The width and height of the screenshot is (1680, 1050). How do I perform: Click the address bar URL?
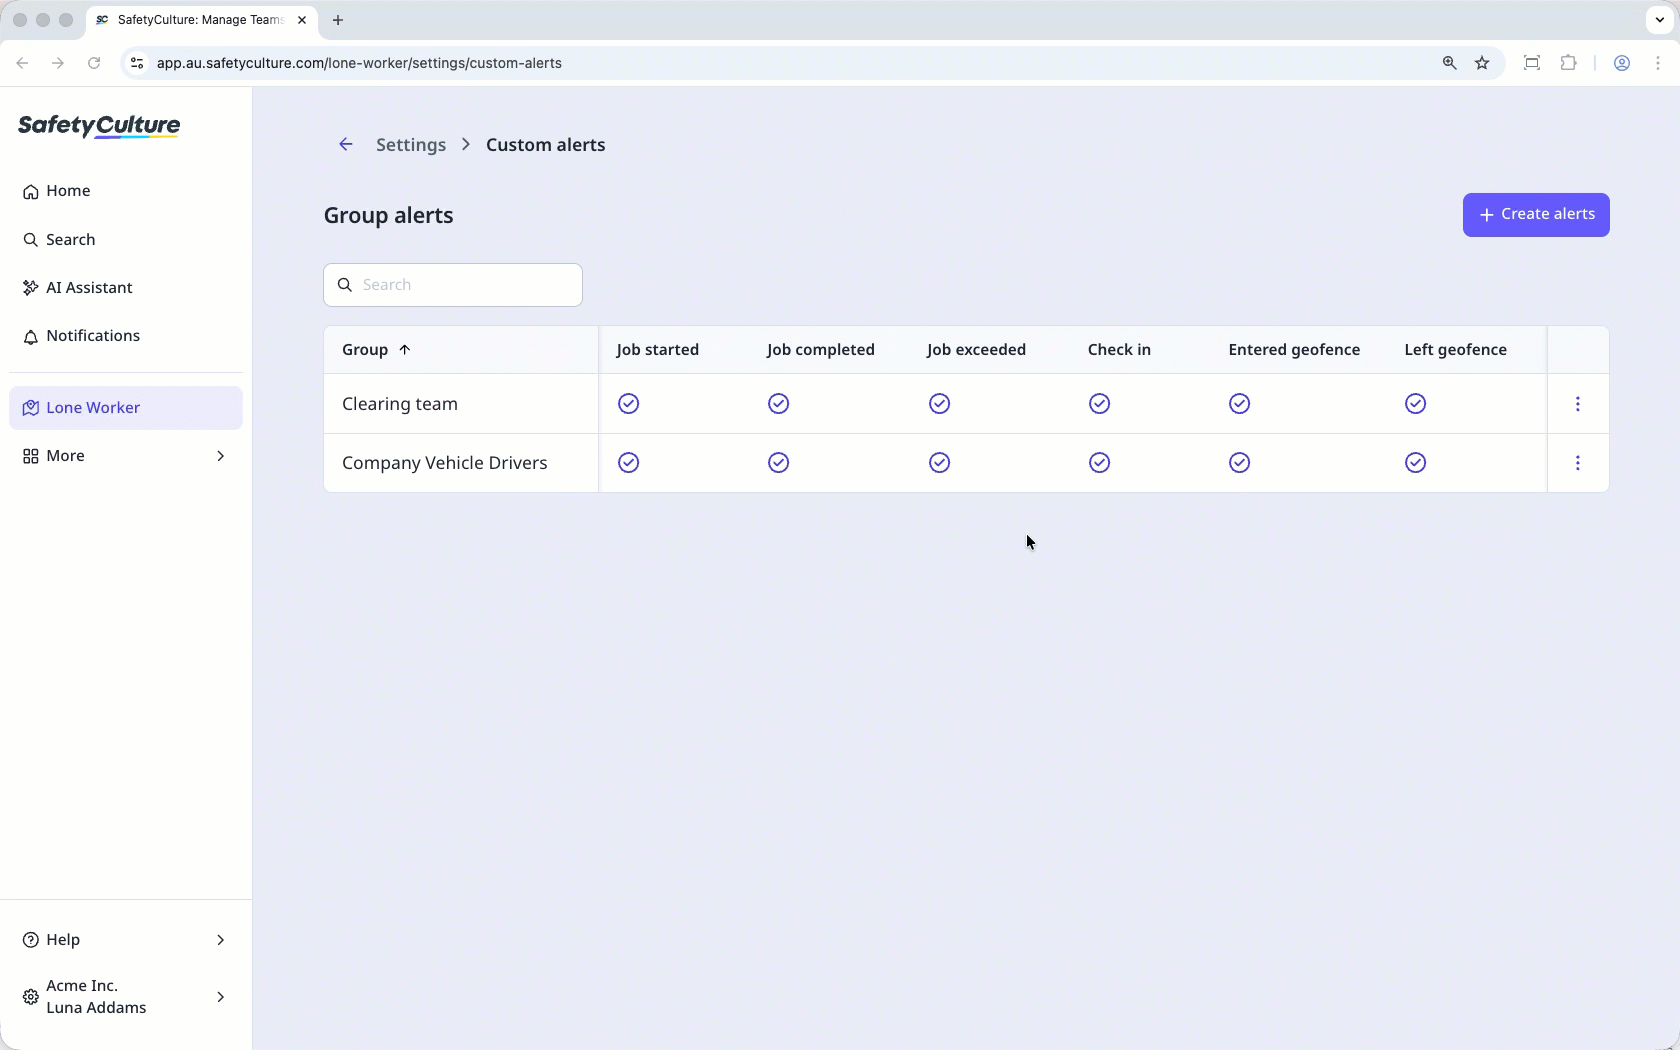(x=359, y=63)
